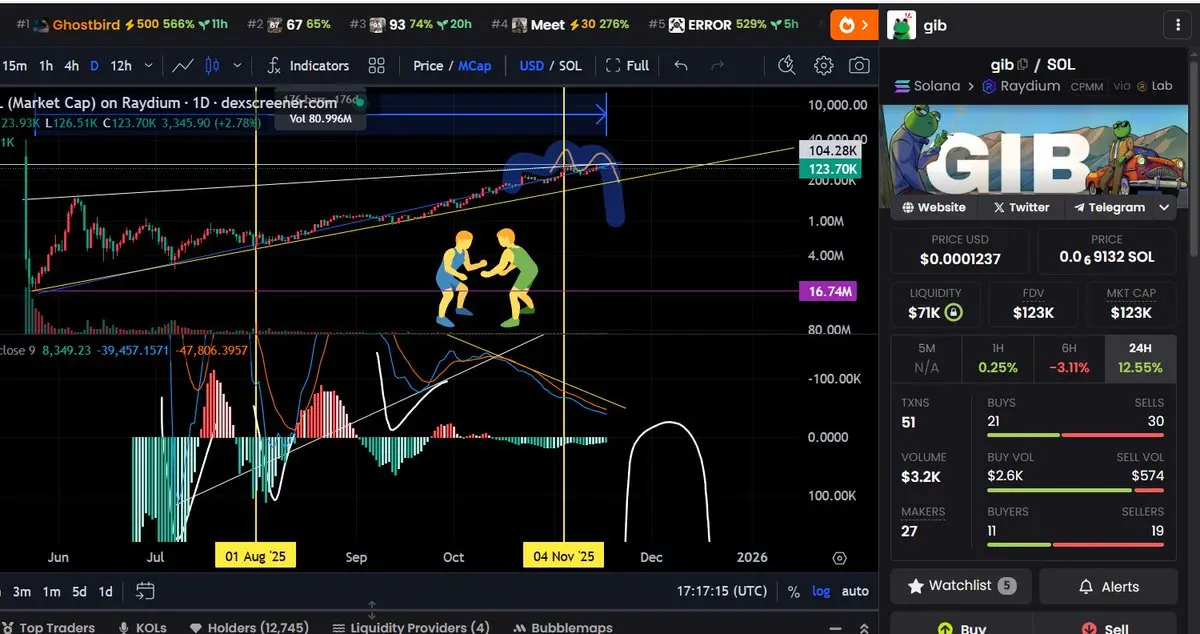1200x634 pixels.
Task: Set range to 5d
Action: pos(79,591)
